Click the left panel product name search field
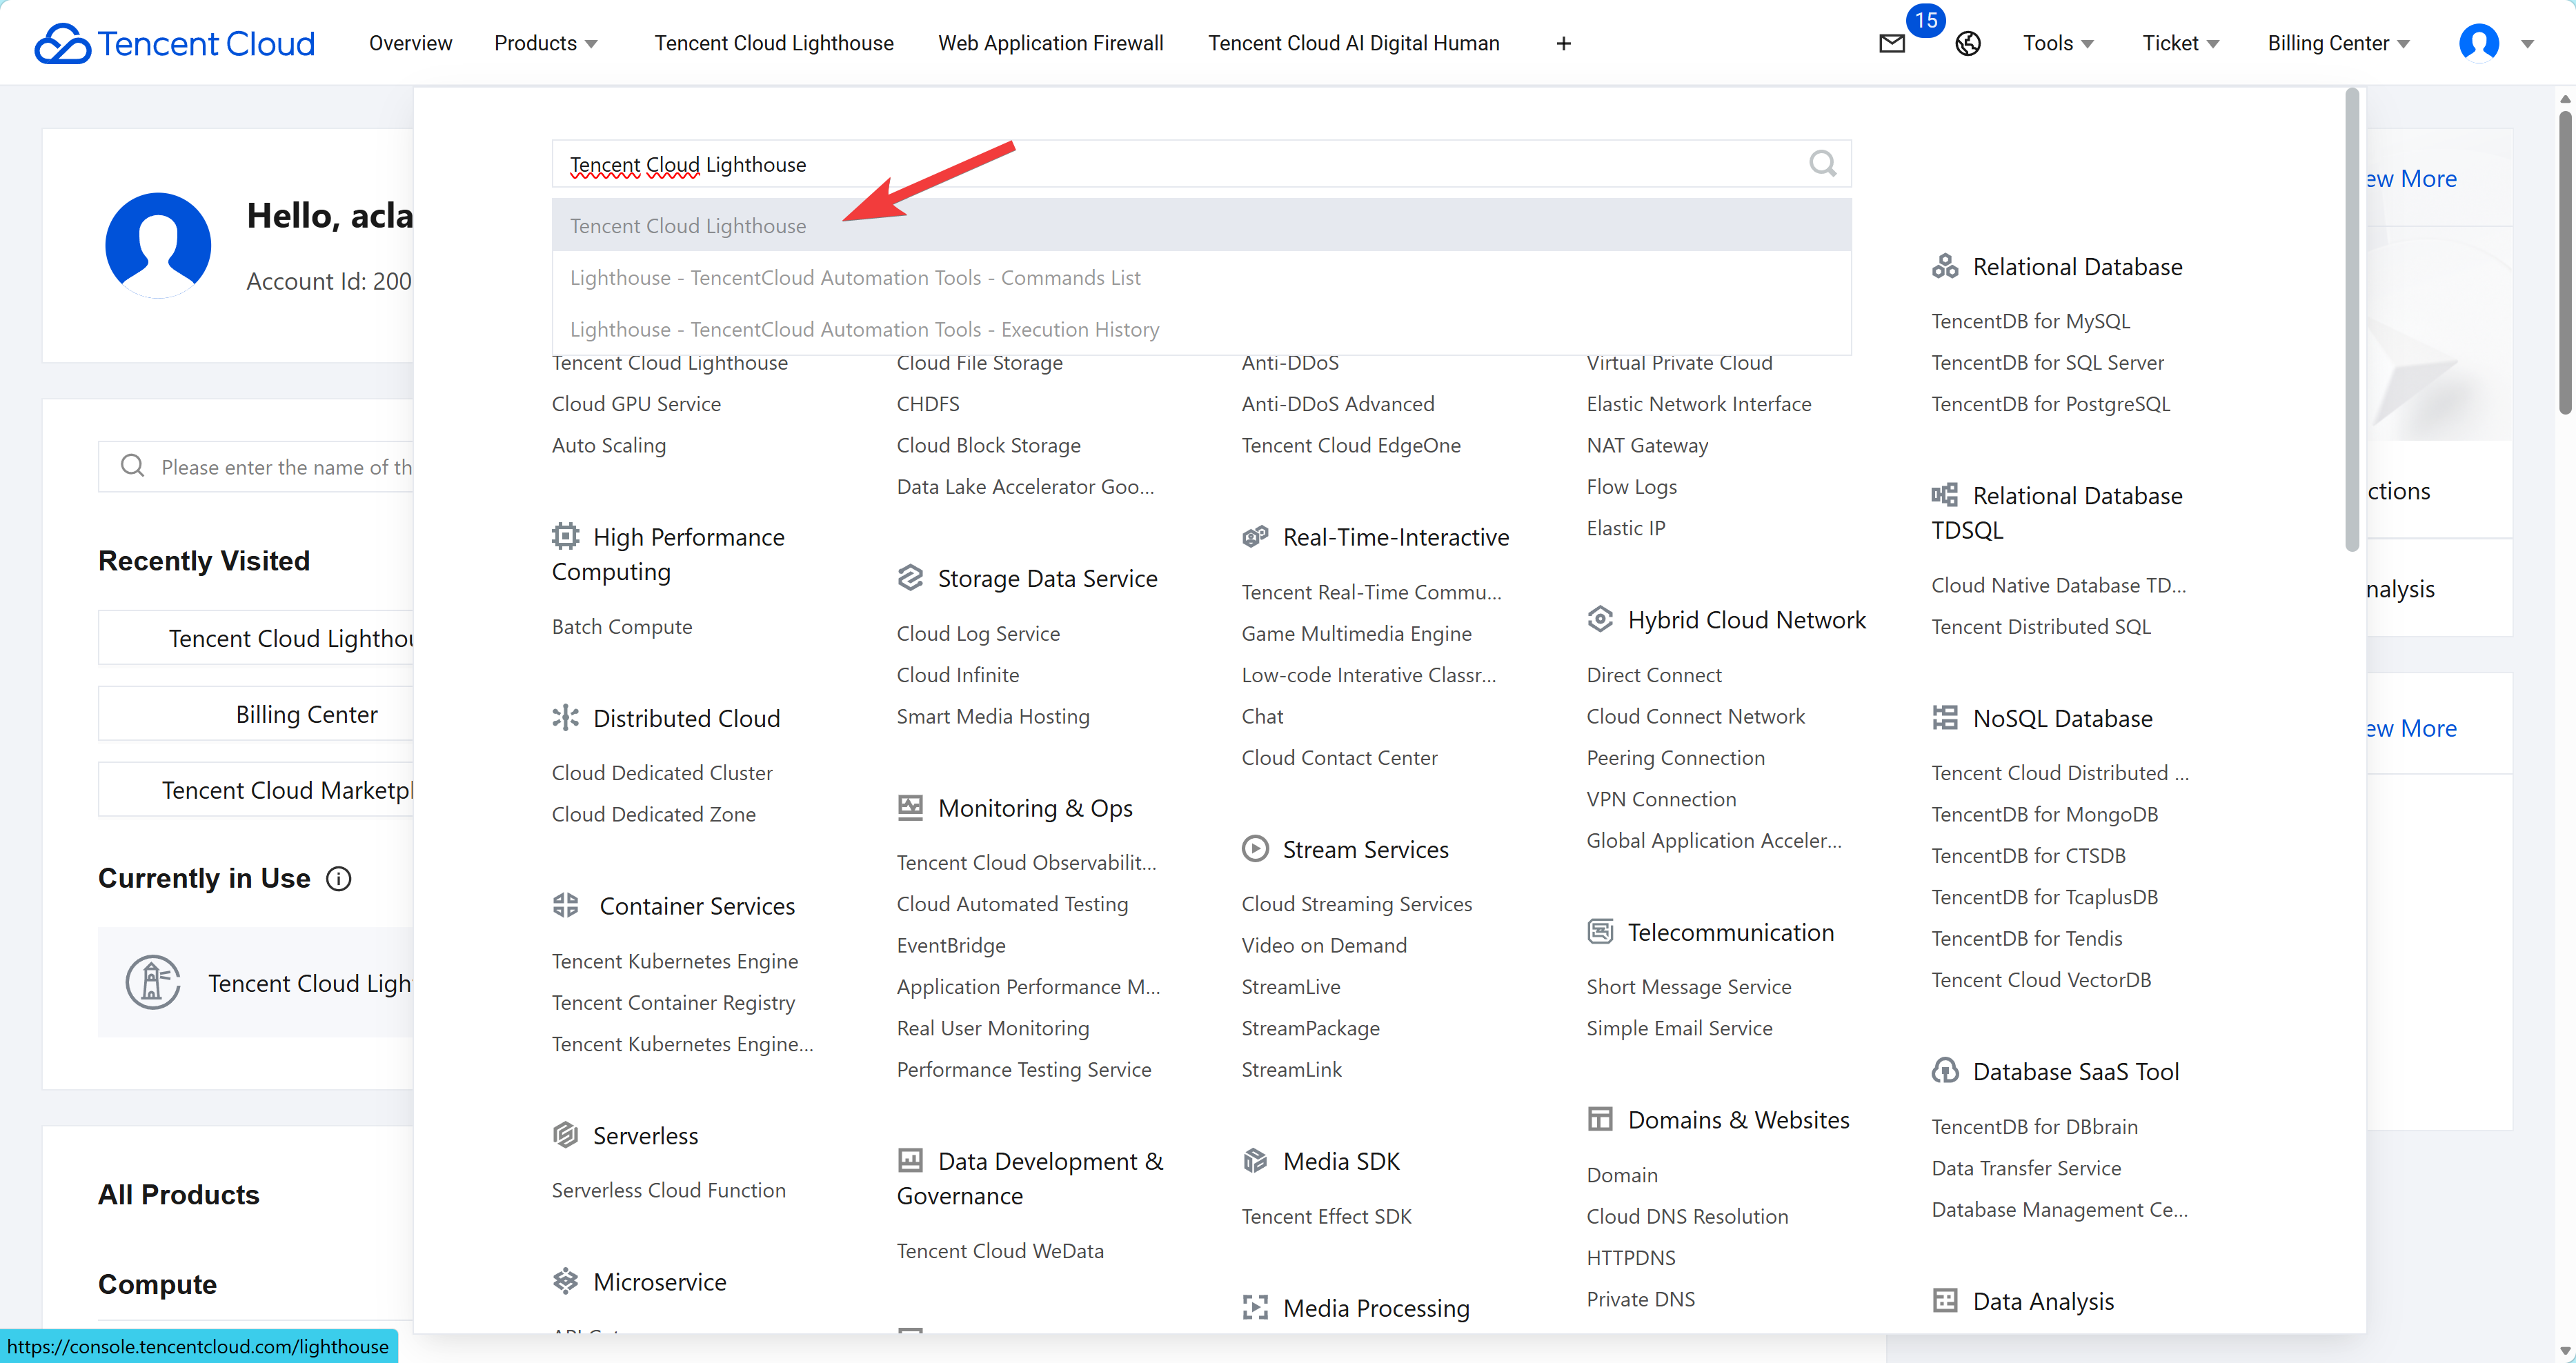The width and height of the screenshot is (2576, 1363). [256, 466]
